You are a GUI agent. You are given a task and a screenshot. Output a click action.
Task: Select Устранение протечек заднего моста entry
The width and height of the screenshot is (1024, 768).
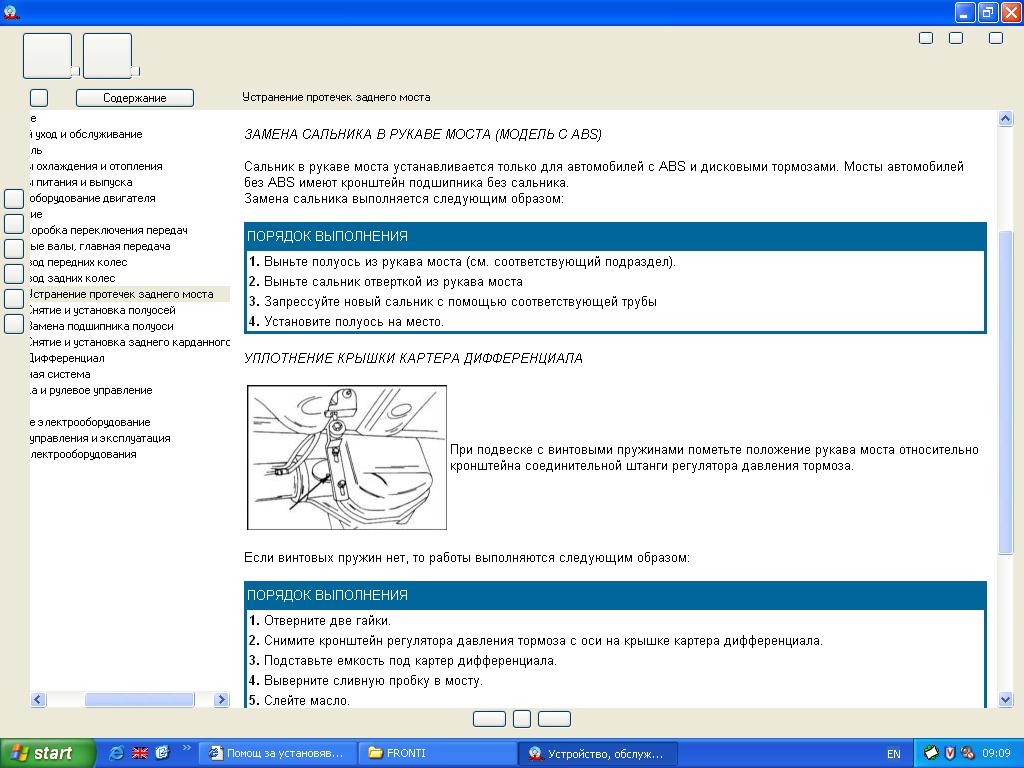pyautogui.click(x=121, y=294)
